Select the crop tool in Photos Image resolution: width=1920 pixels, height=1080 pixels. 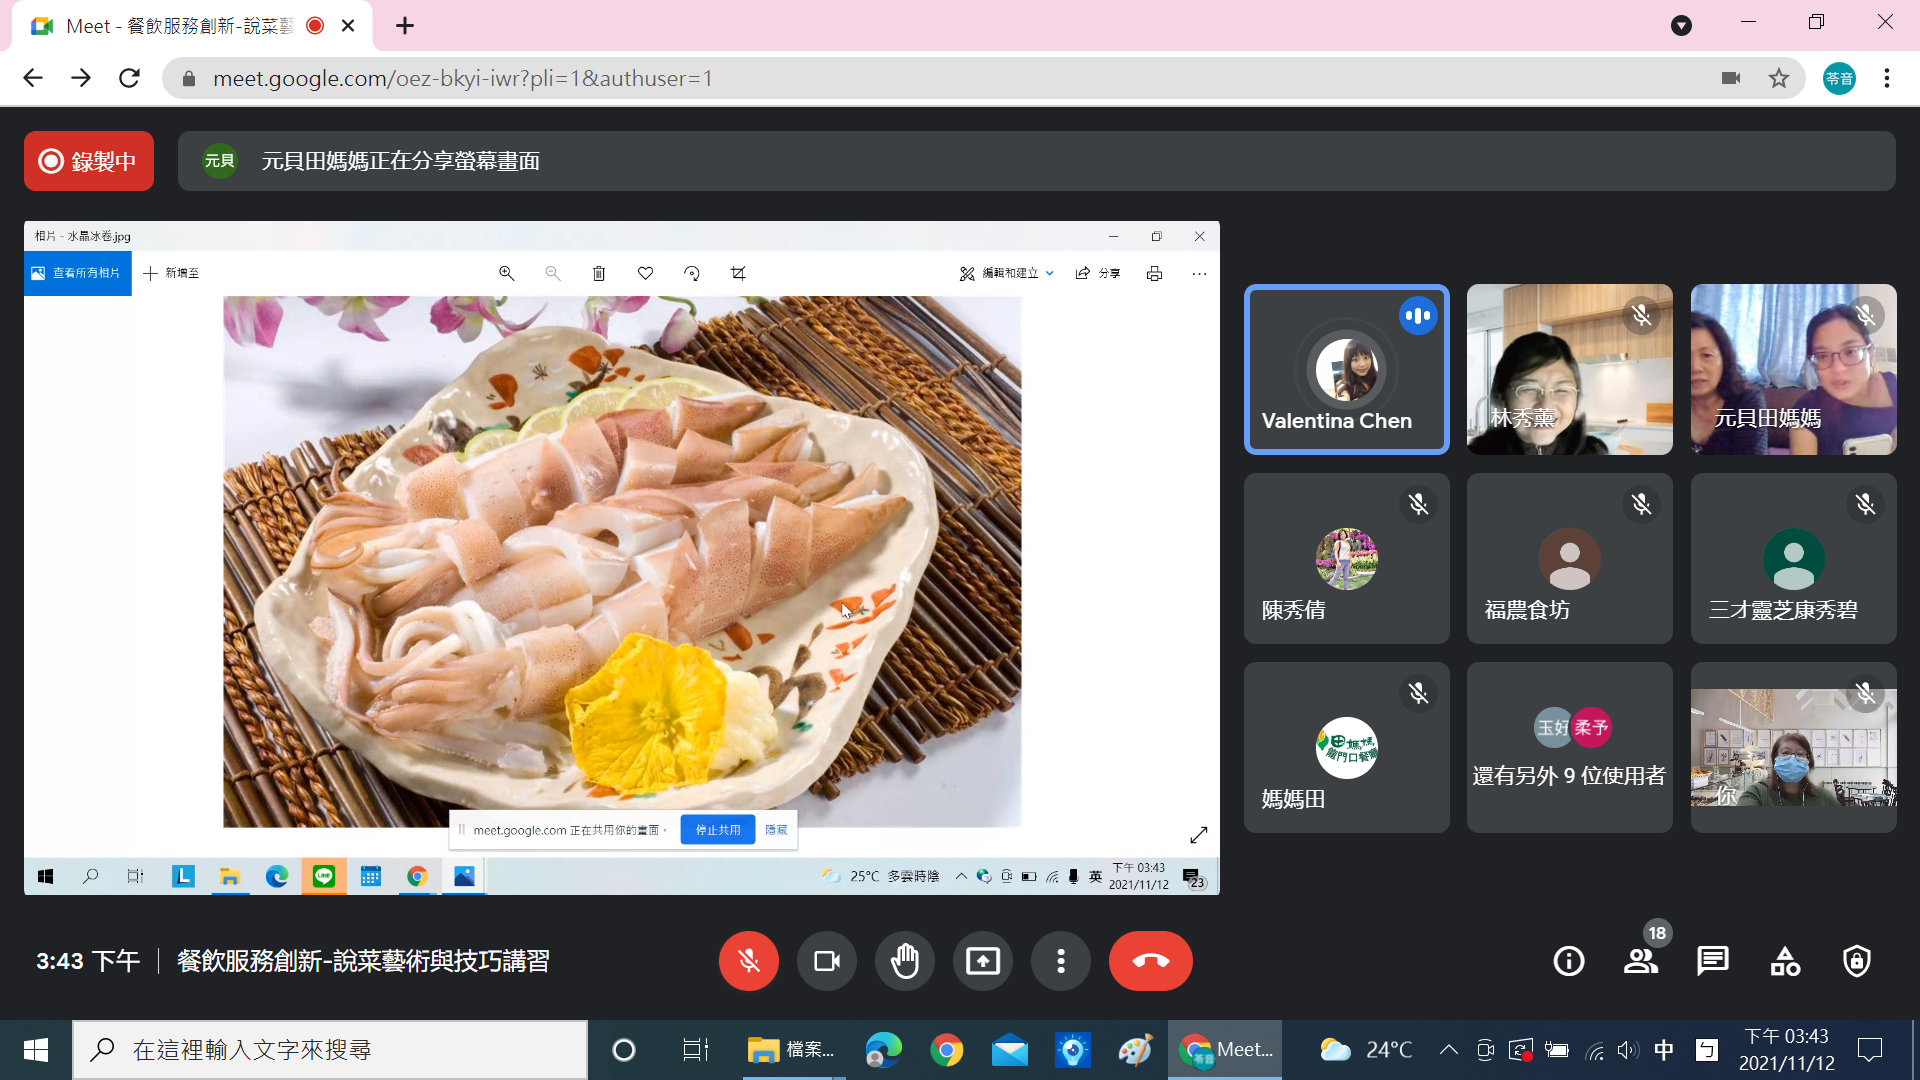[738, 273]
